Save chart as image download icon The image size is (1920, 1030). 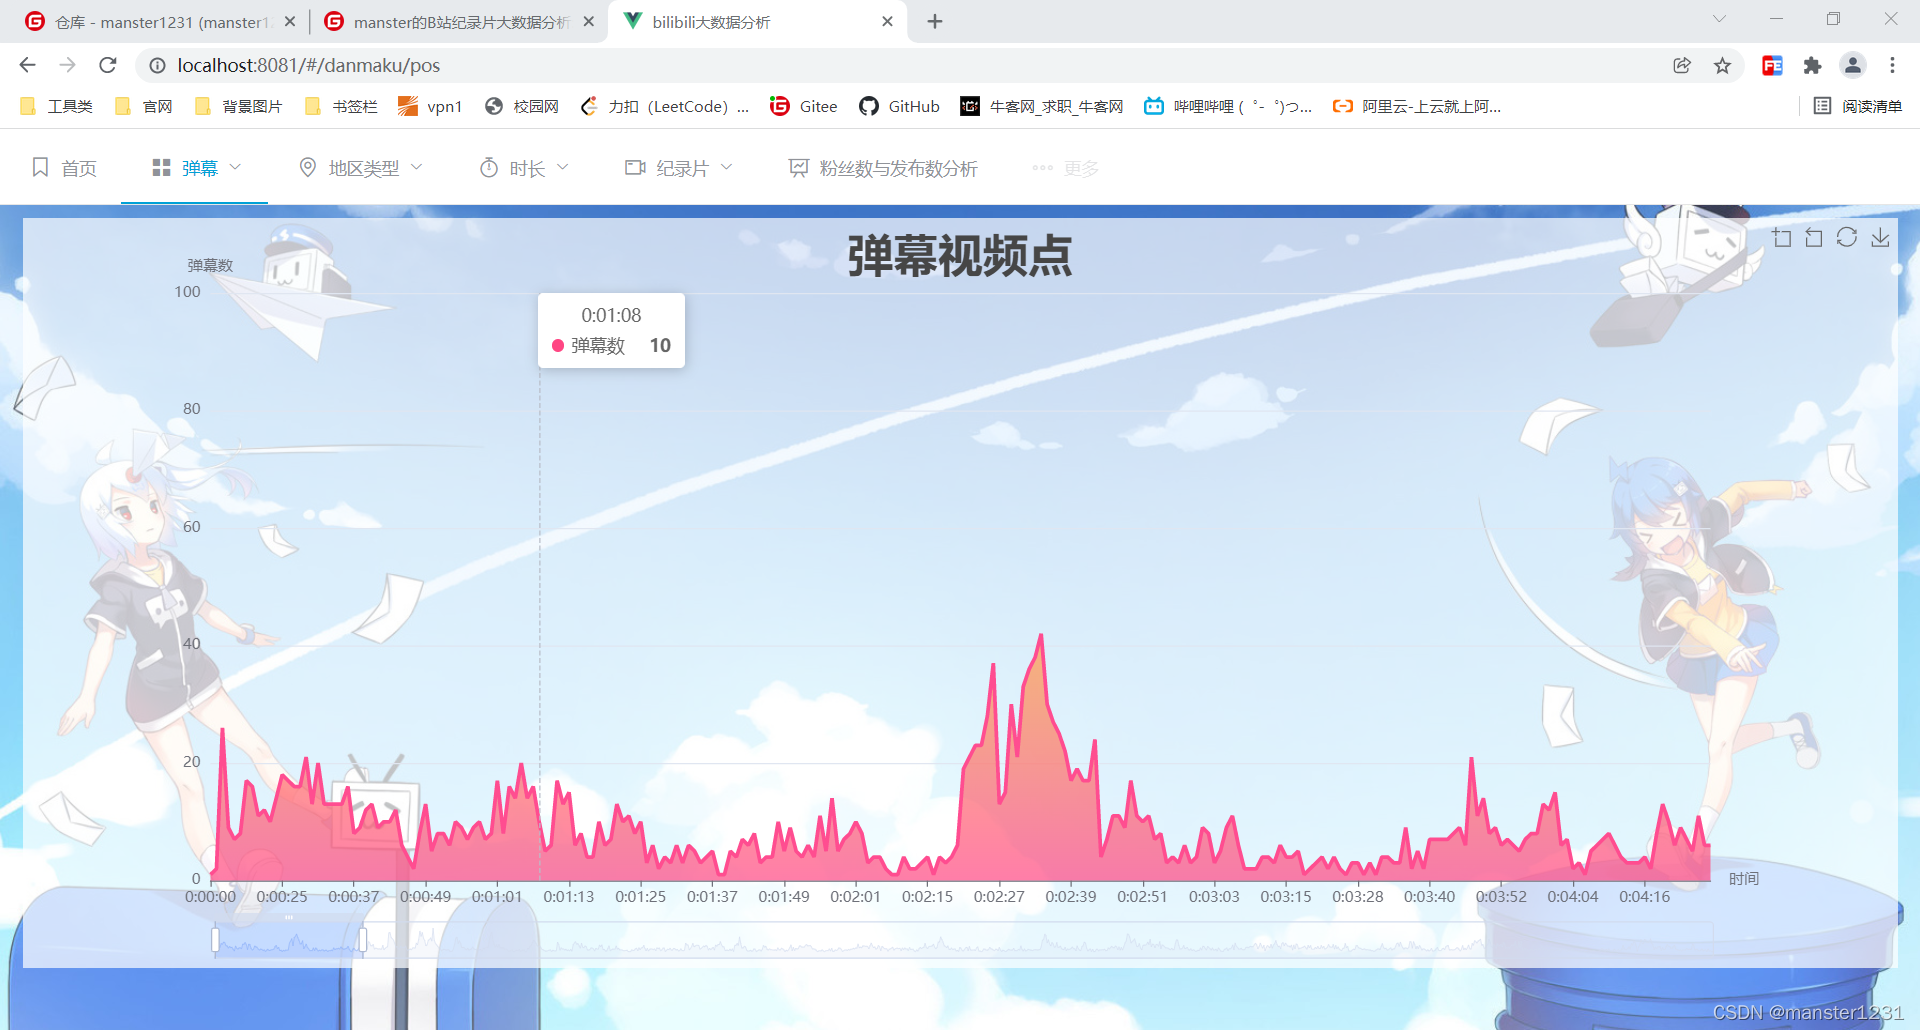coord(1880,238)
